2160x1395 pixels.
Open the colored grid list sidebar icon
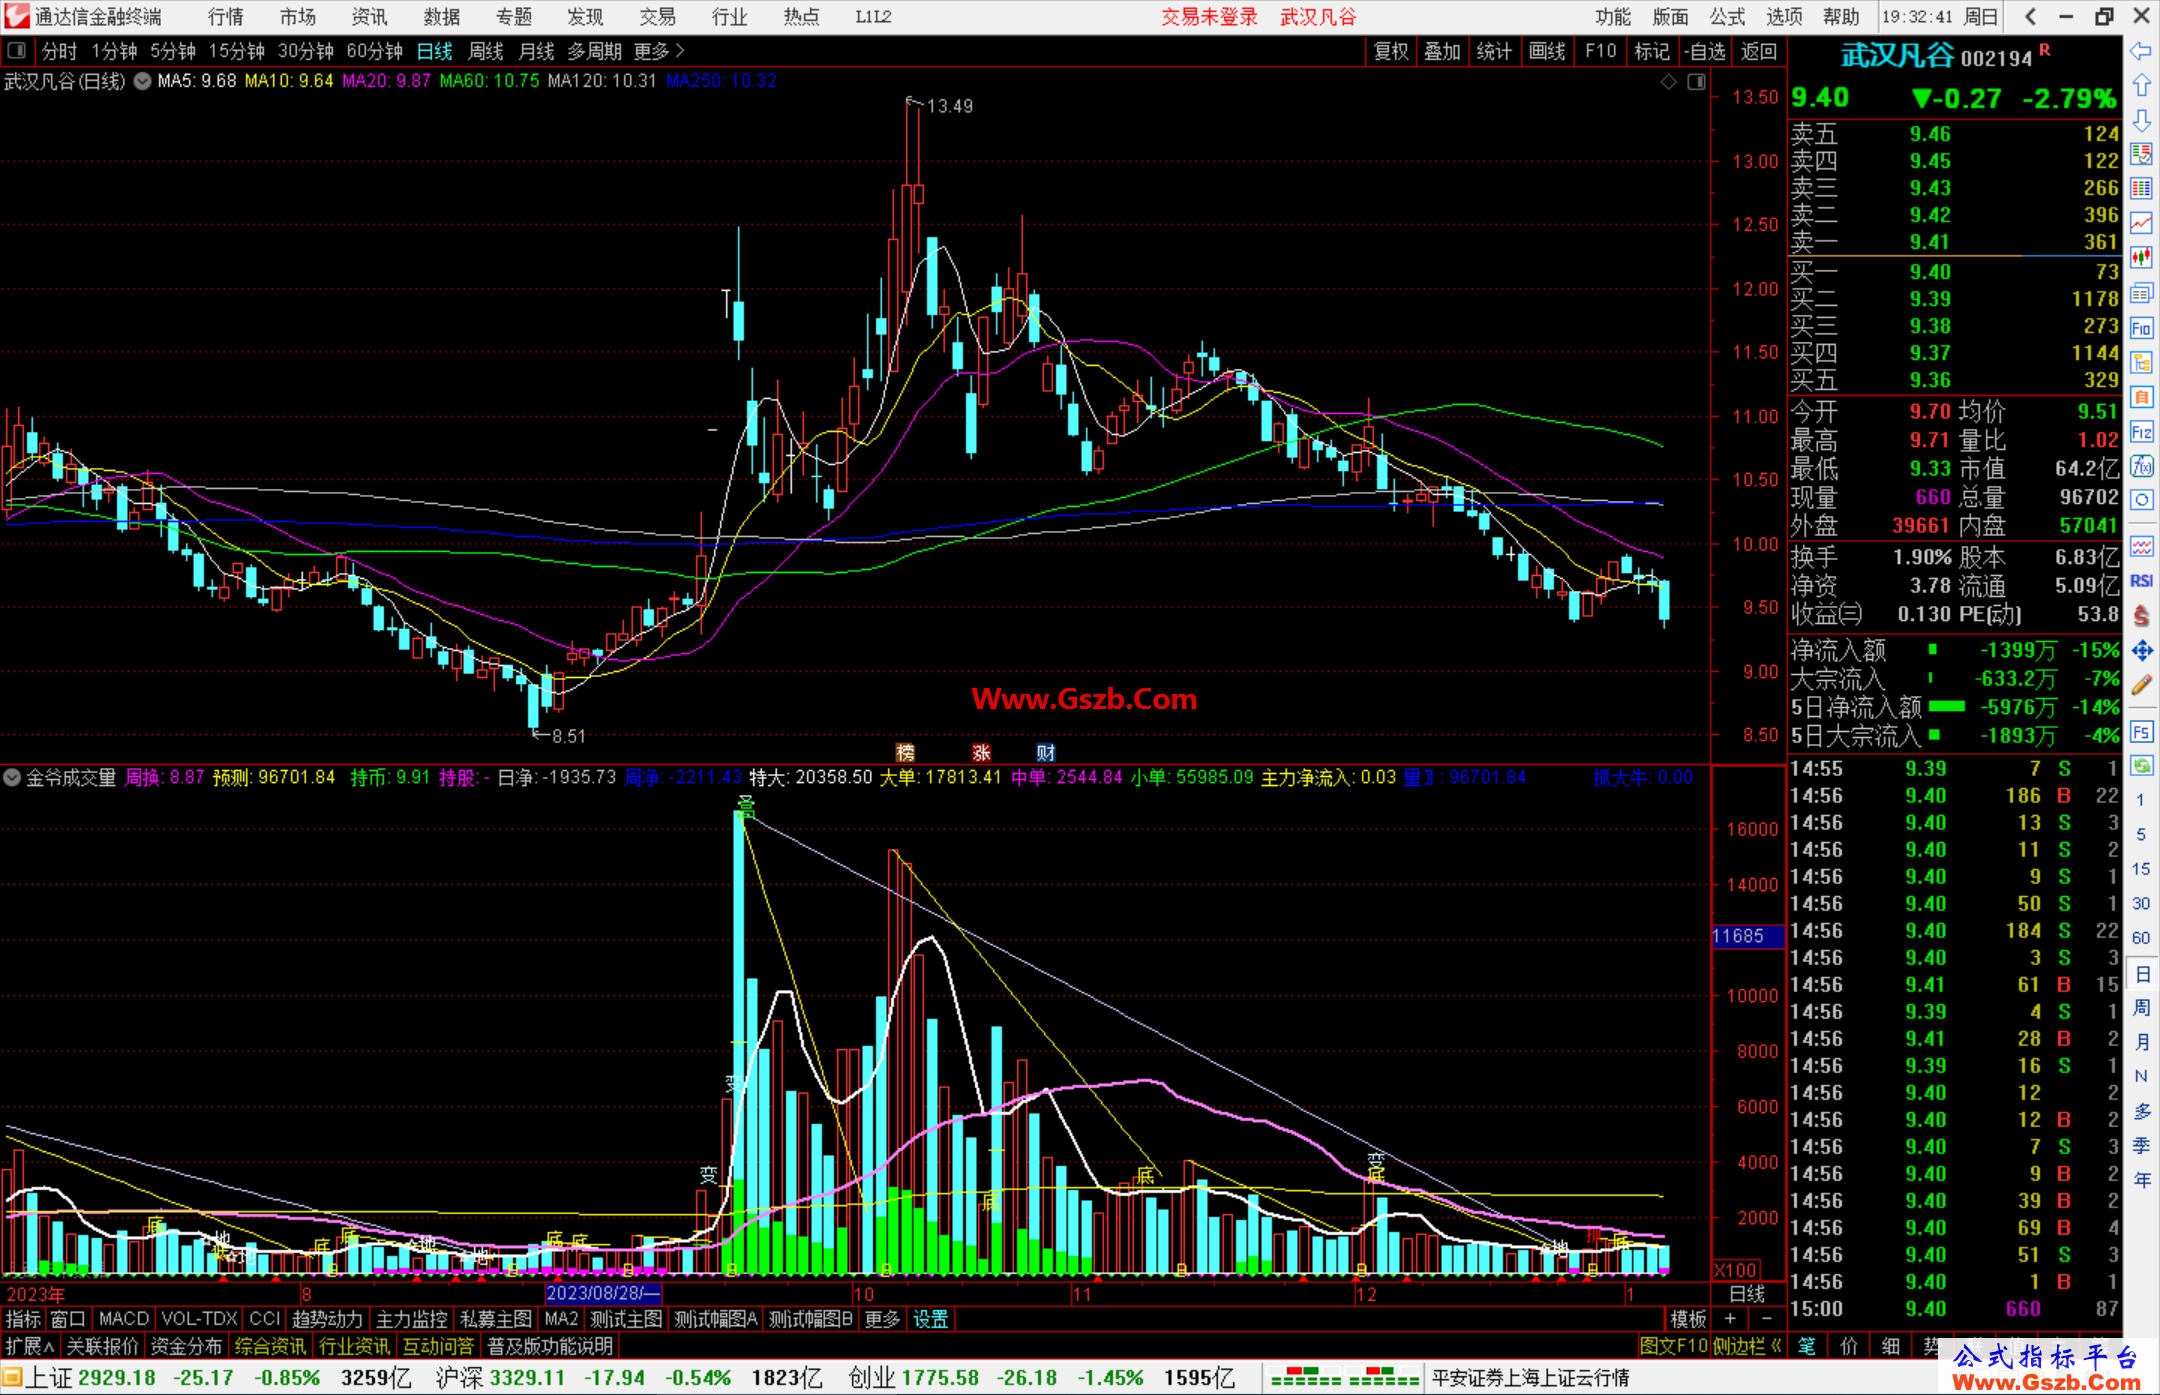pyautogui.click(x=2141, y=189)
